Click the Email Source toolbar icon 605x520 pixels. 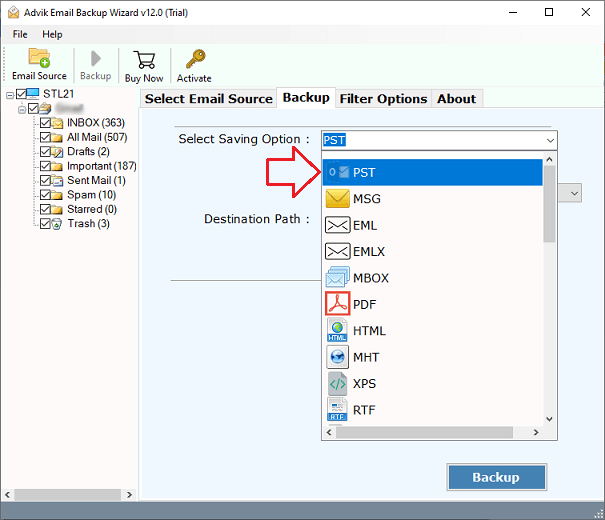(38, 64)
